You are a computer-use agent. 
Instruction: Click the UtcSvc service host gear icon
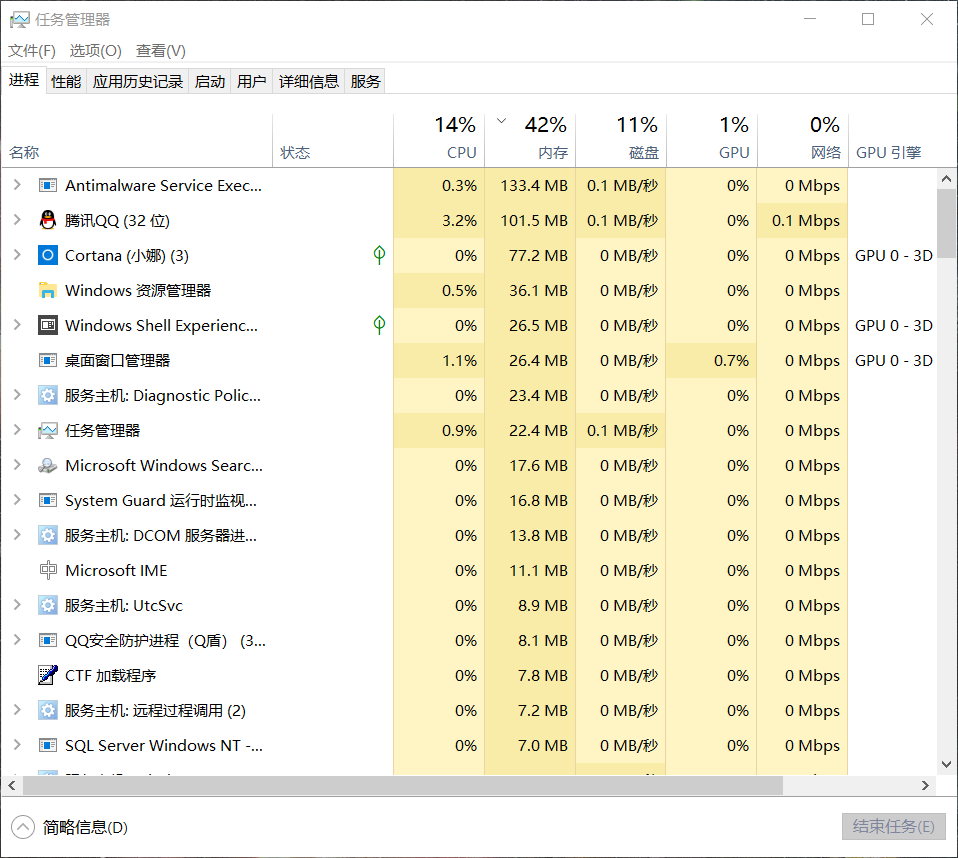(x=48, y=606)
